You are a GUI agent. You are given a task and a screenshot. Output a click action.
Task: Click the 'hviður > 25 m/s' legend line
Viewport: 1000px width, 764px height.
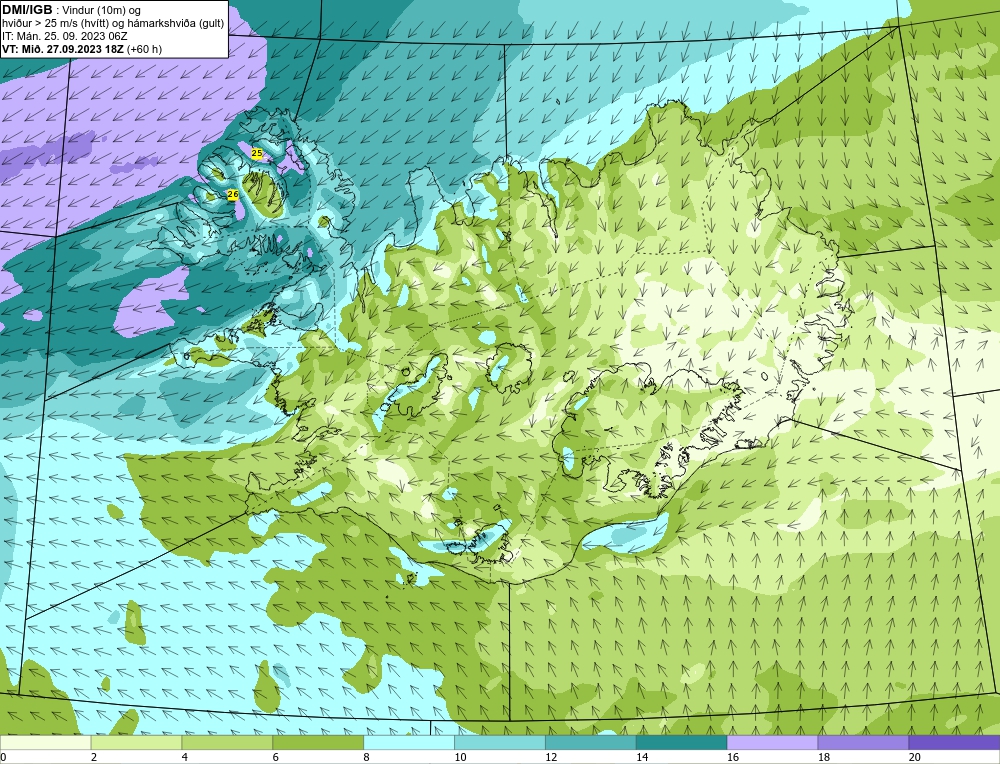click(113, 24)
